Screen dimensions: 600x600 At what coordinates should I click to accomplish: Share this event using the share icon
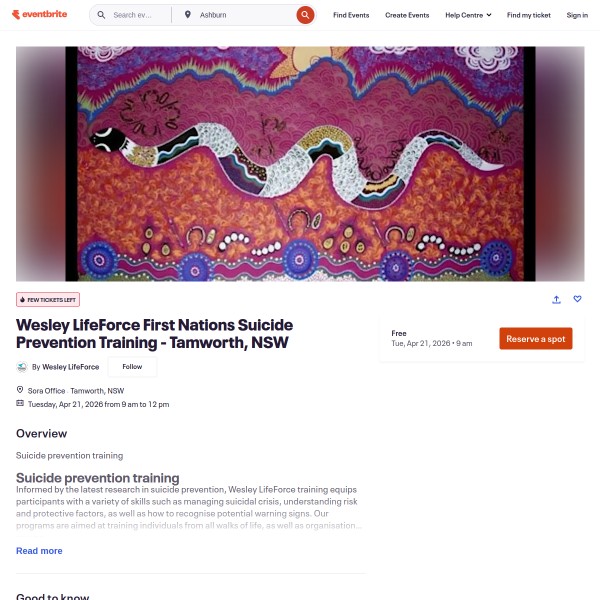556,299
